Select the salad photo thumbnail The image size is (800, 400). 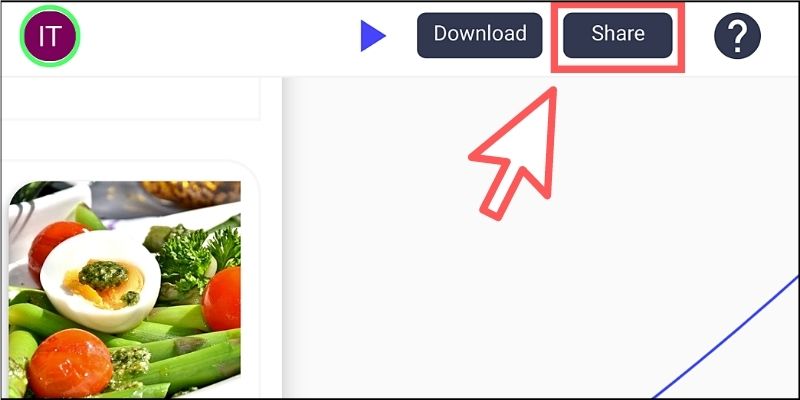point(124,289)
